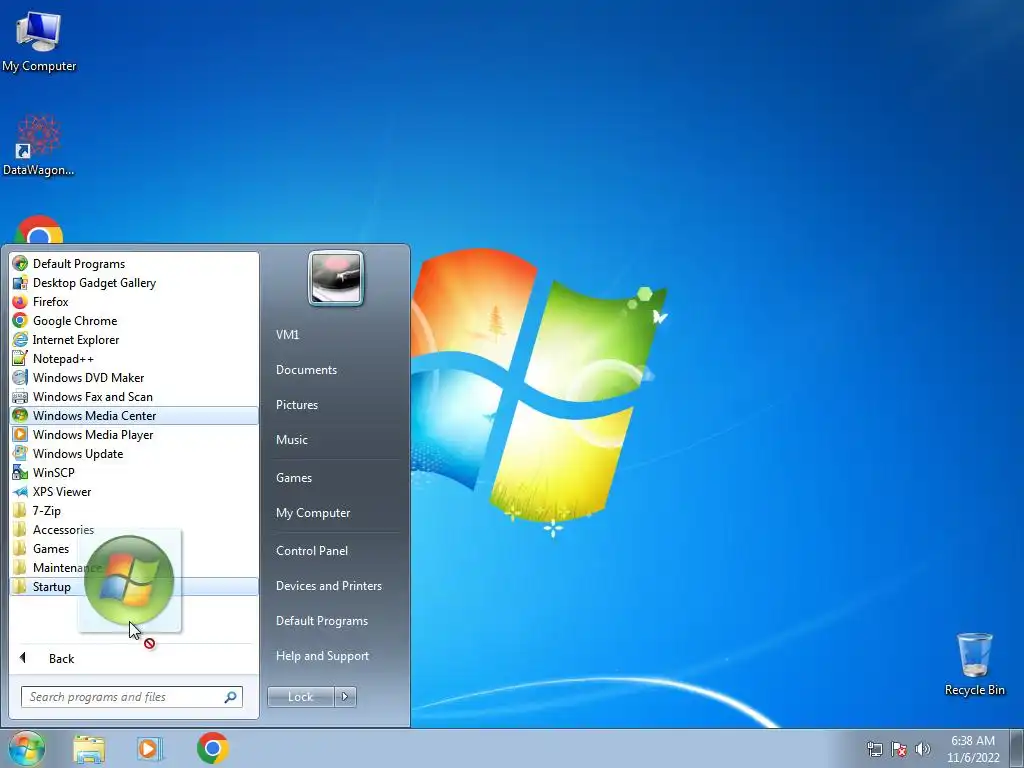The height and width of the screenshot is (768, 1024).
Task: Click the Windows Update icon
Action: pyautogui.click(x=20, y=453)
